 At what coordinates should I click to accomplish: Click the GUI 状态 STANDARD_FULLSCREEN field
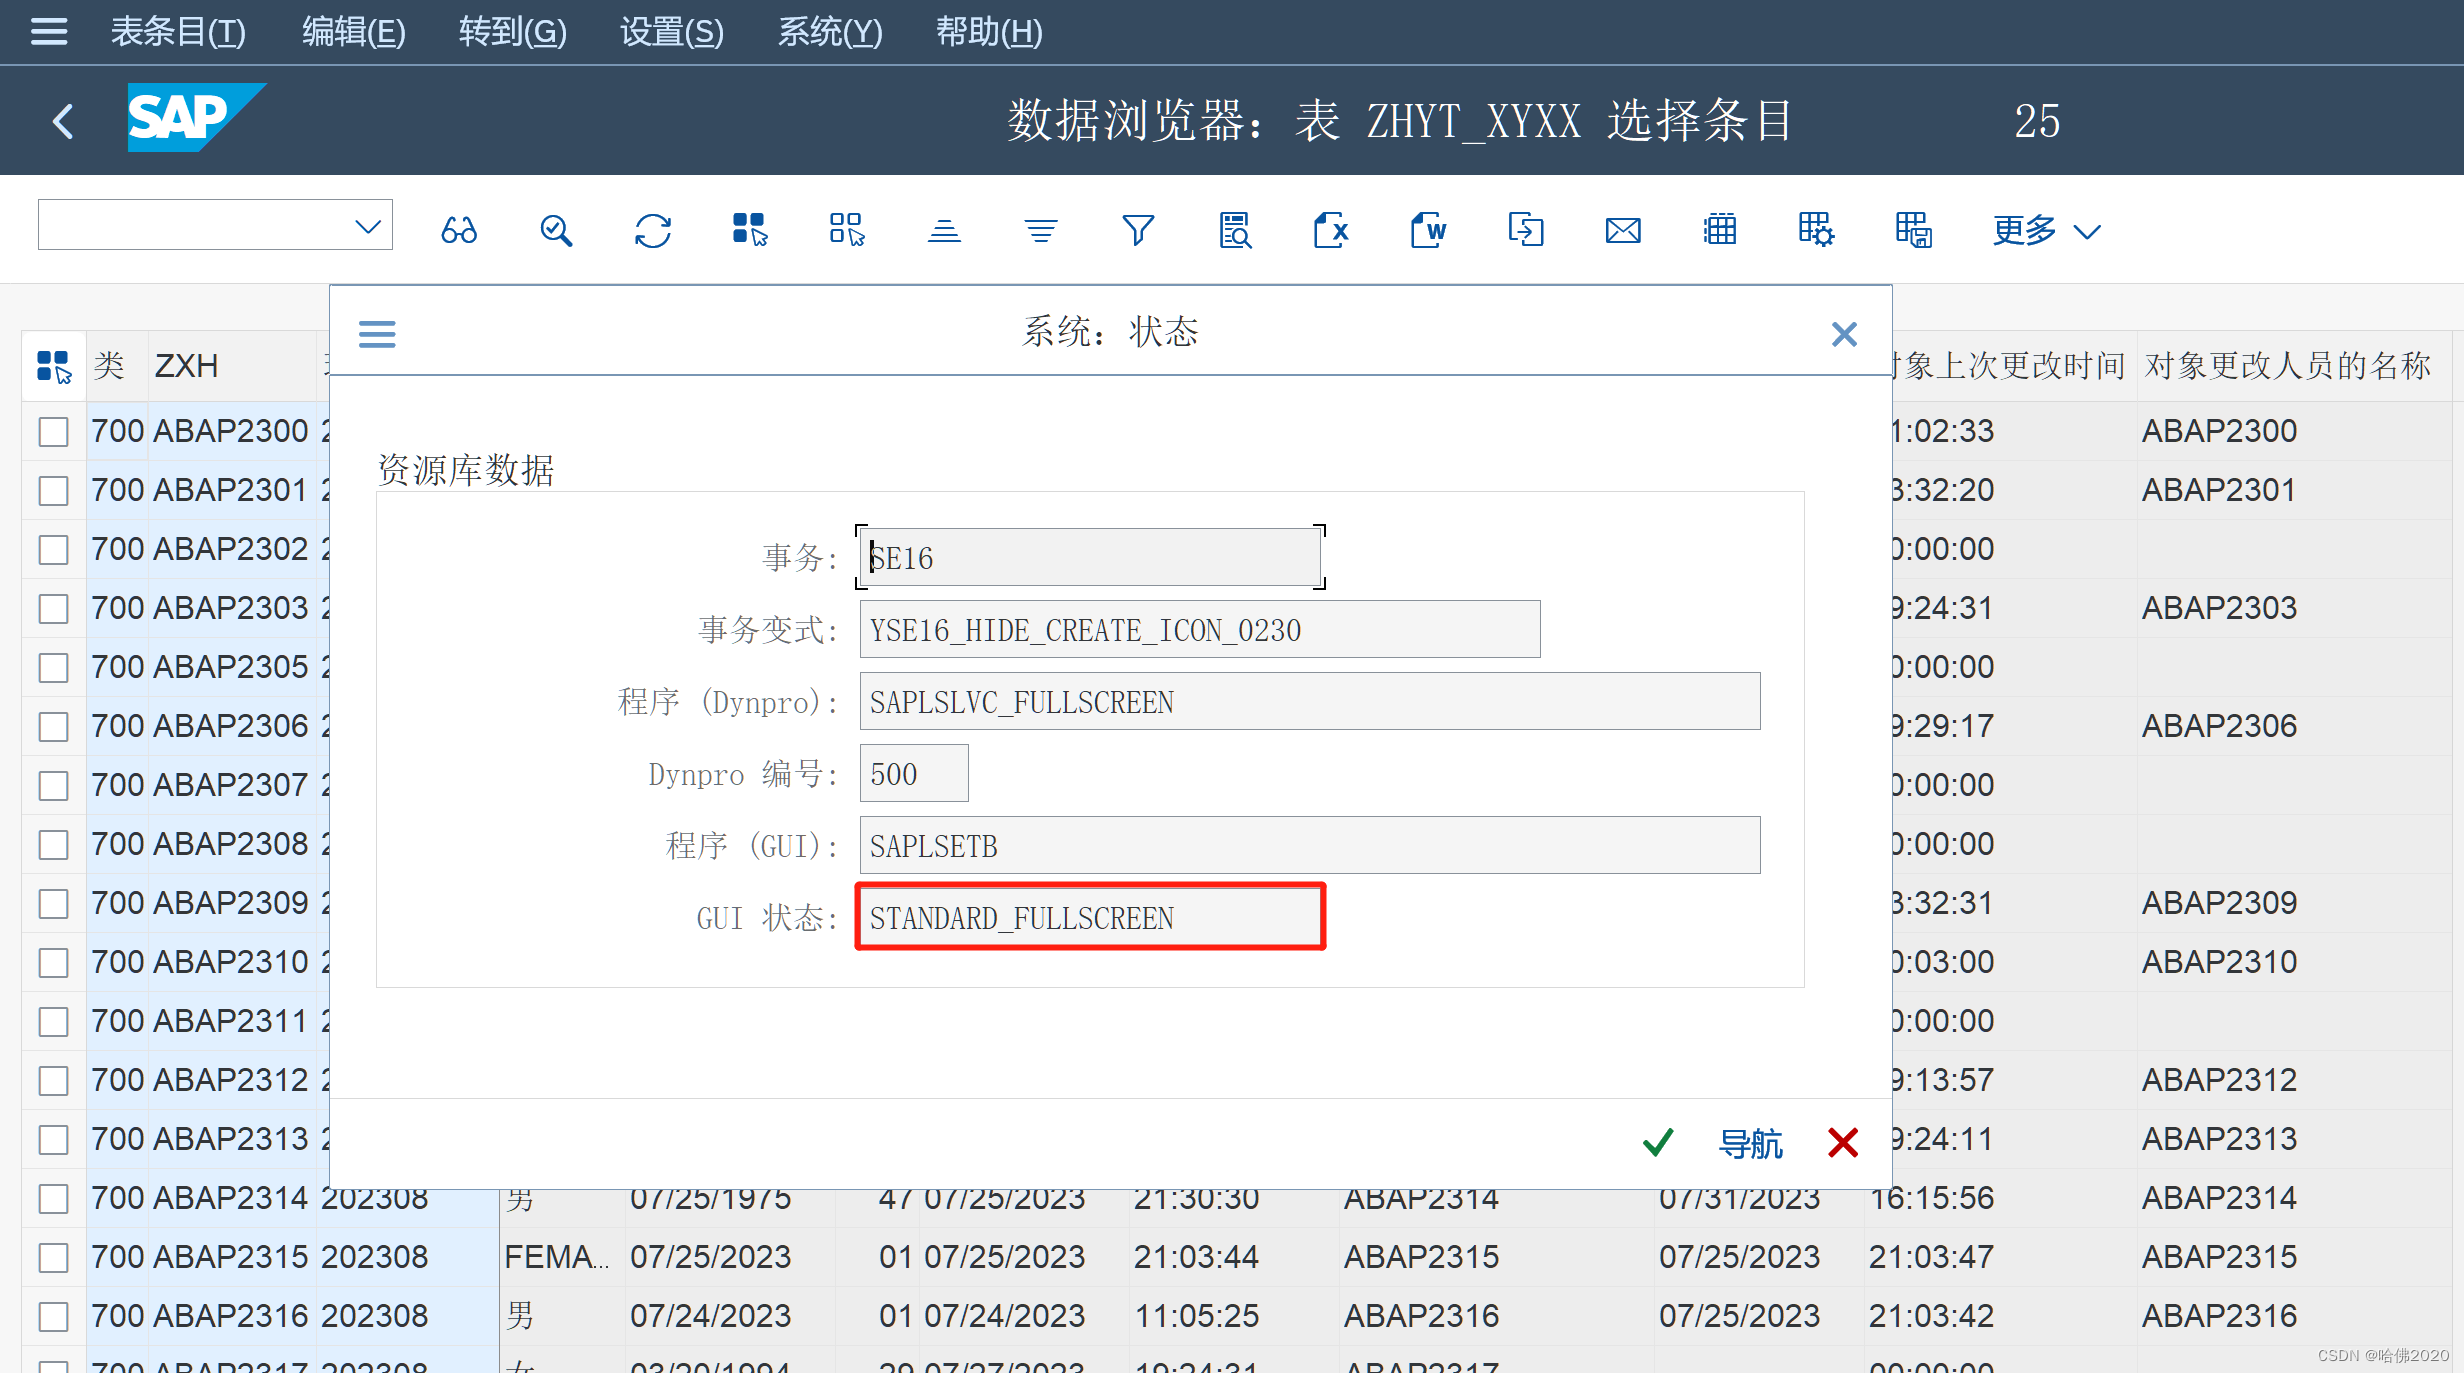pyautogui.click(x=1090, y=918)
